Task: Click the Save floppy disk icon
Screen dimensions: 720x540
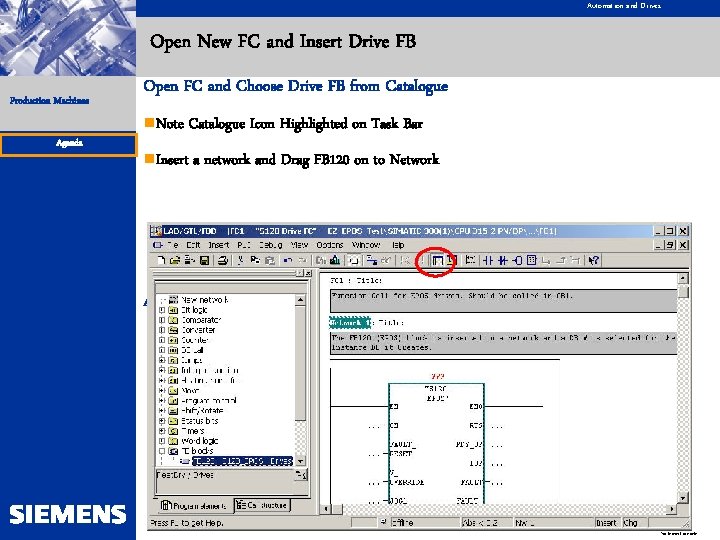Action: (204, 260)
